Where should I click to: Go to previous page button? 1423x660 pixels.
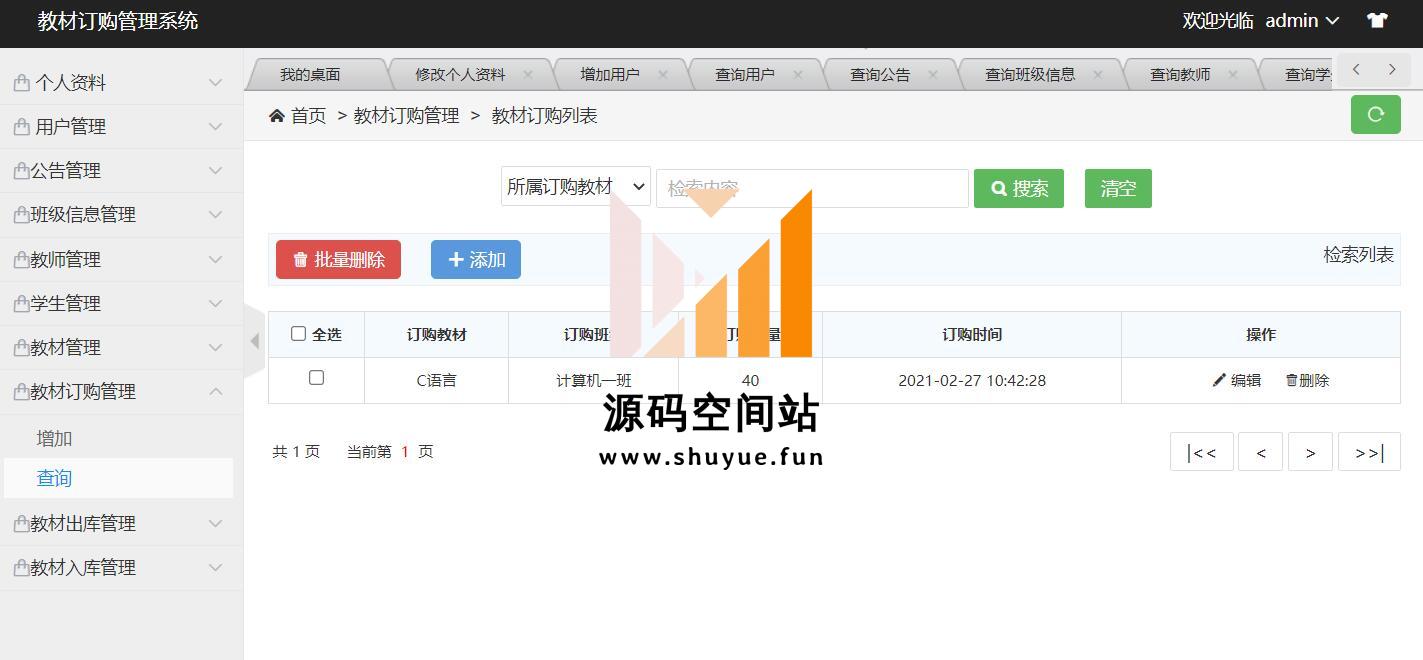pyautogui.click(x=1260, y=452)
